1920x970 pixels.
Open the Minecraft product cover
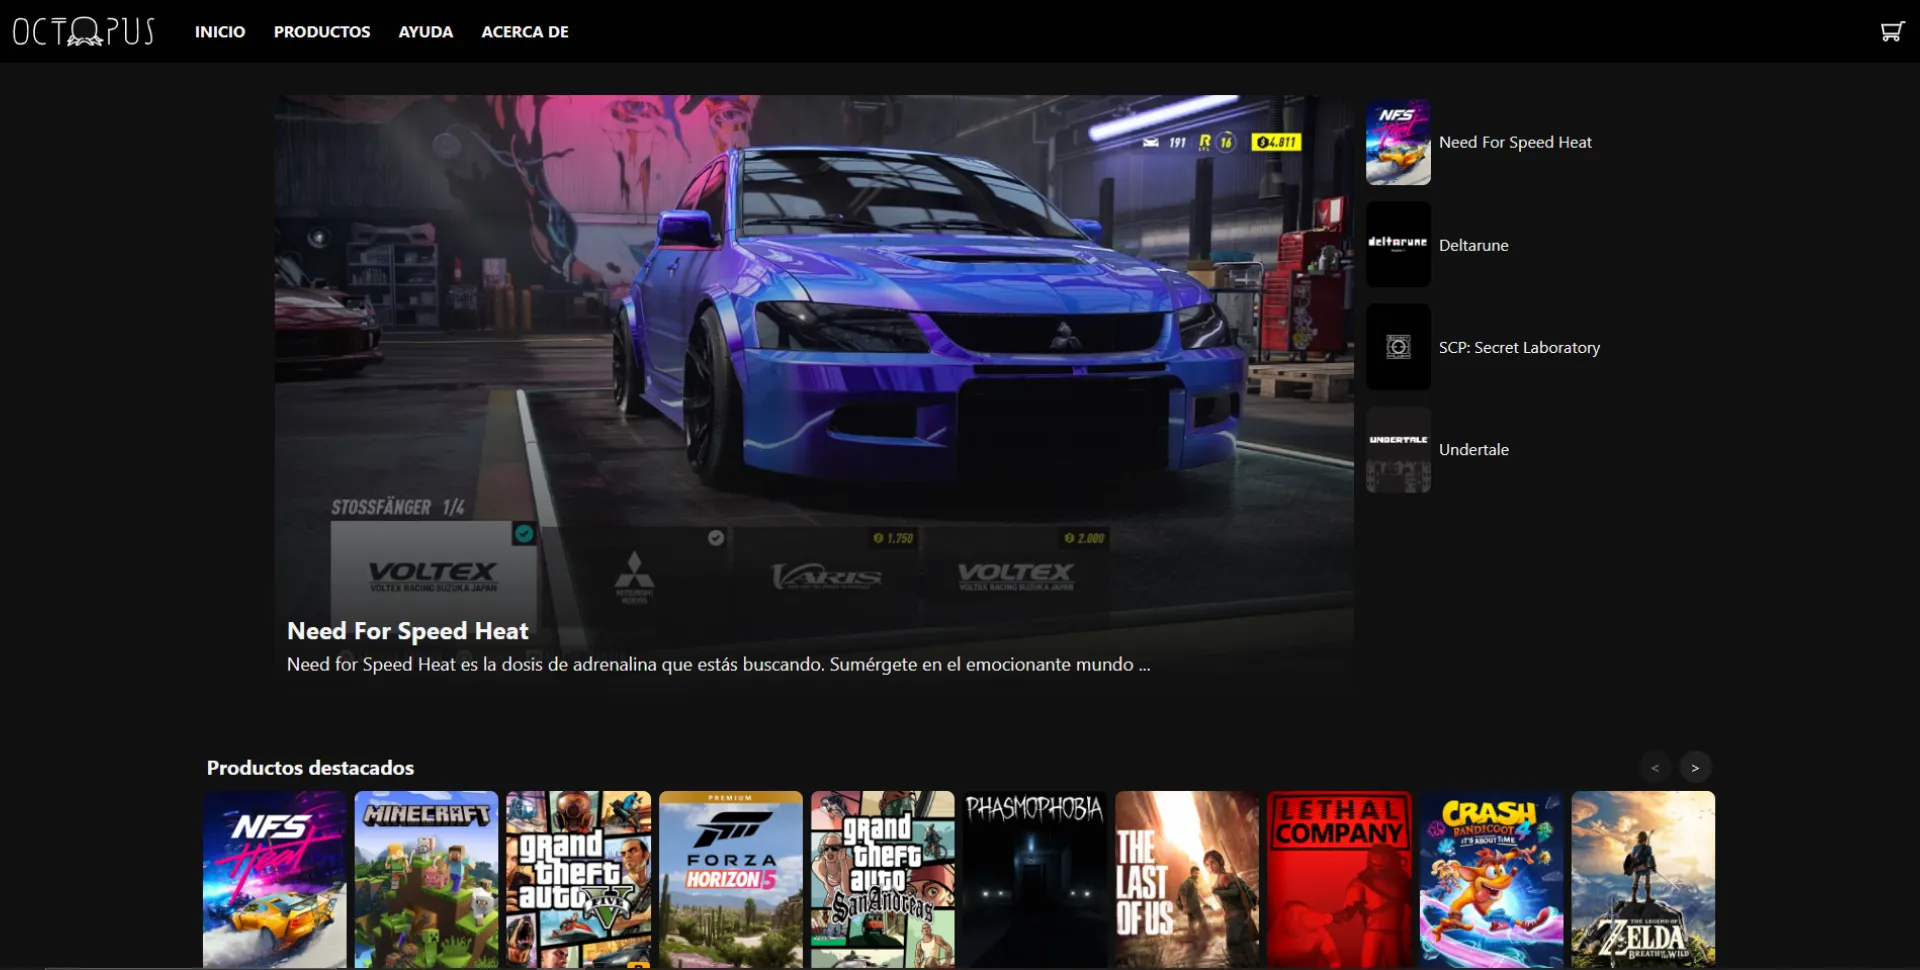[x=426, y=880]
